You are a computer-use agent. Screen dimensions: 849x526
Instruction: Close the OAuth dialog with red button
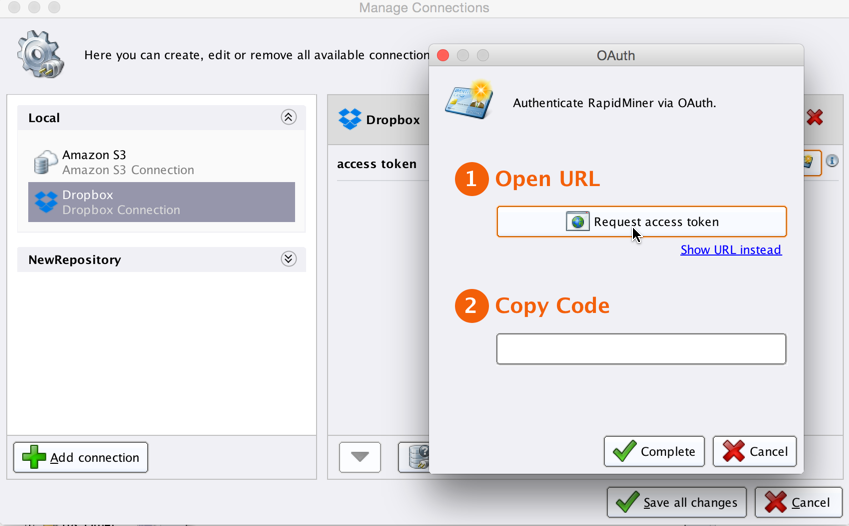[443, 56]
